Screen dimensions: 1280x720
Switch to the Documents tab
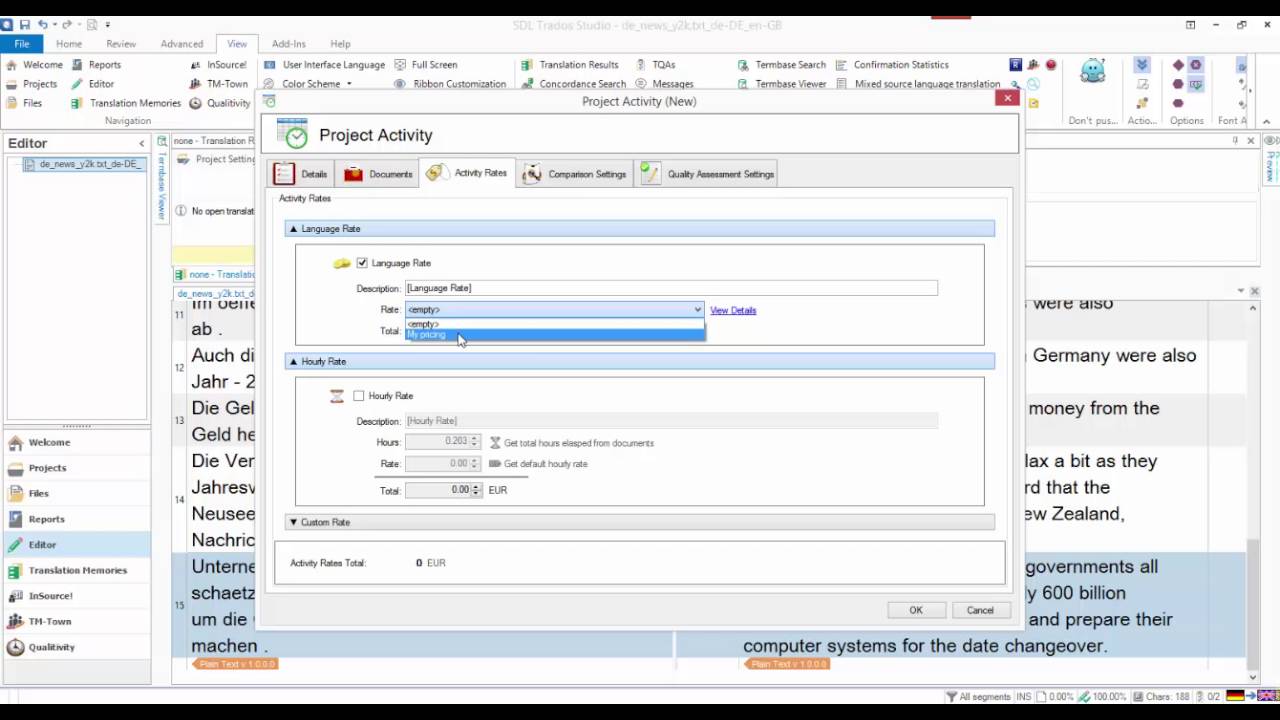(378, 174)
